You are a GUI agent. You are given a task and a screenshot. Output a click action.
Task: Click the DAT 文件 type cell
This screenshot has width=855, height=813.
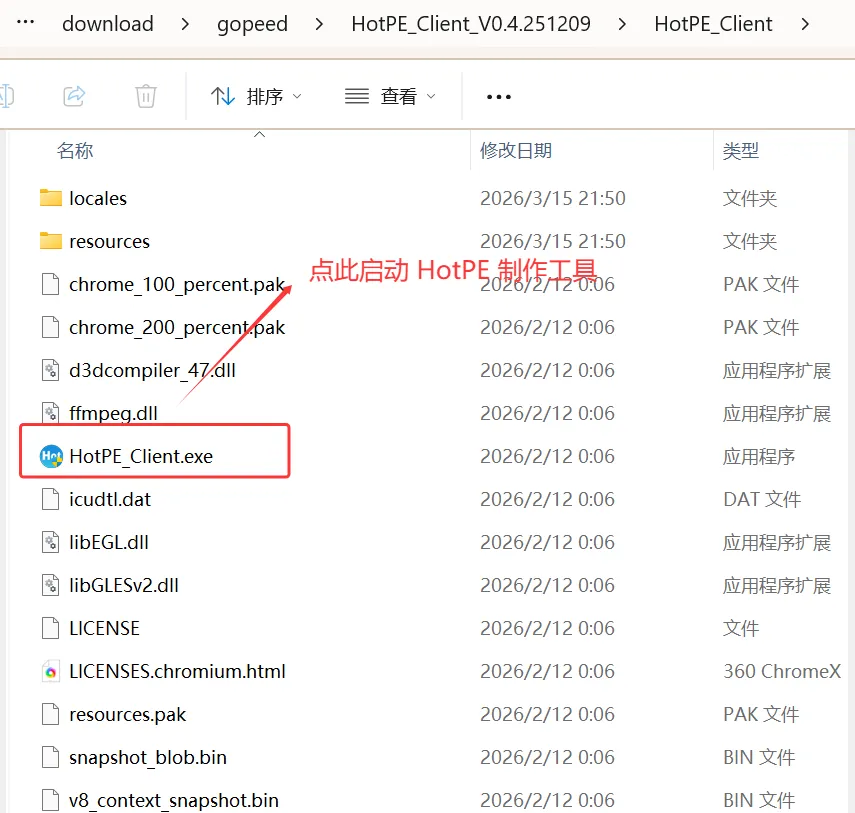pos(762,499)
